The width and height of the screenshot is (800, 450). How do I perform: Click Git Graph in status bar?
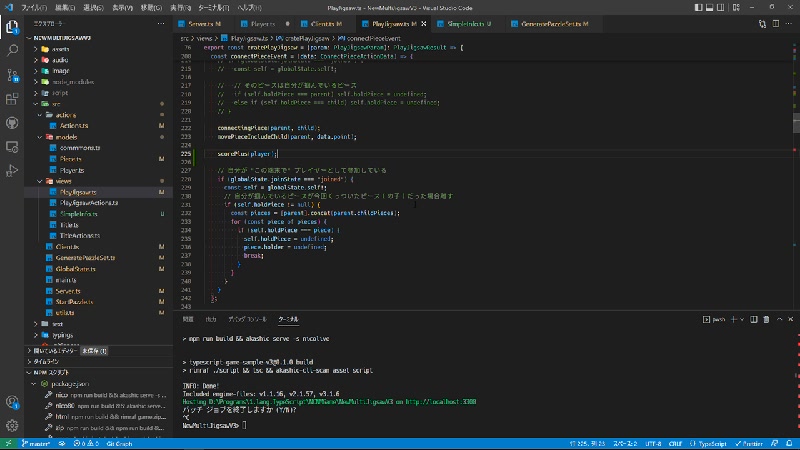119,444
